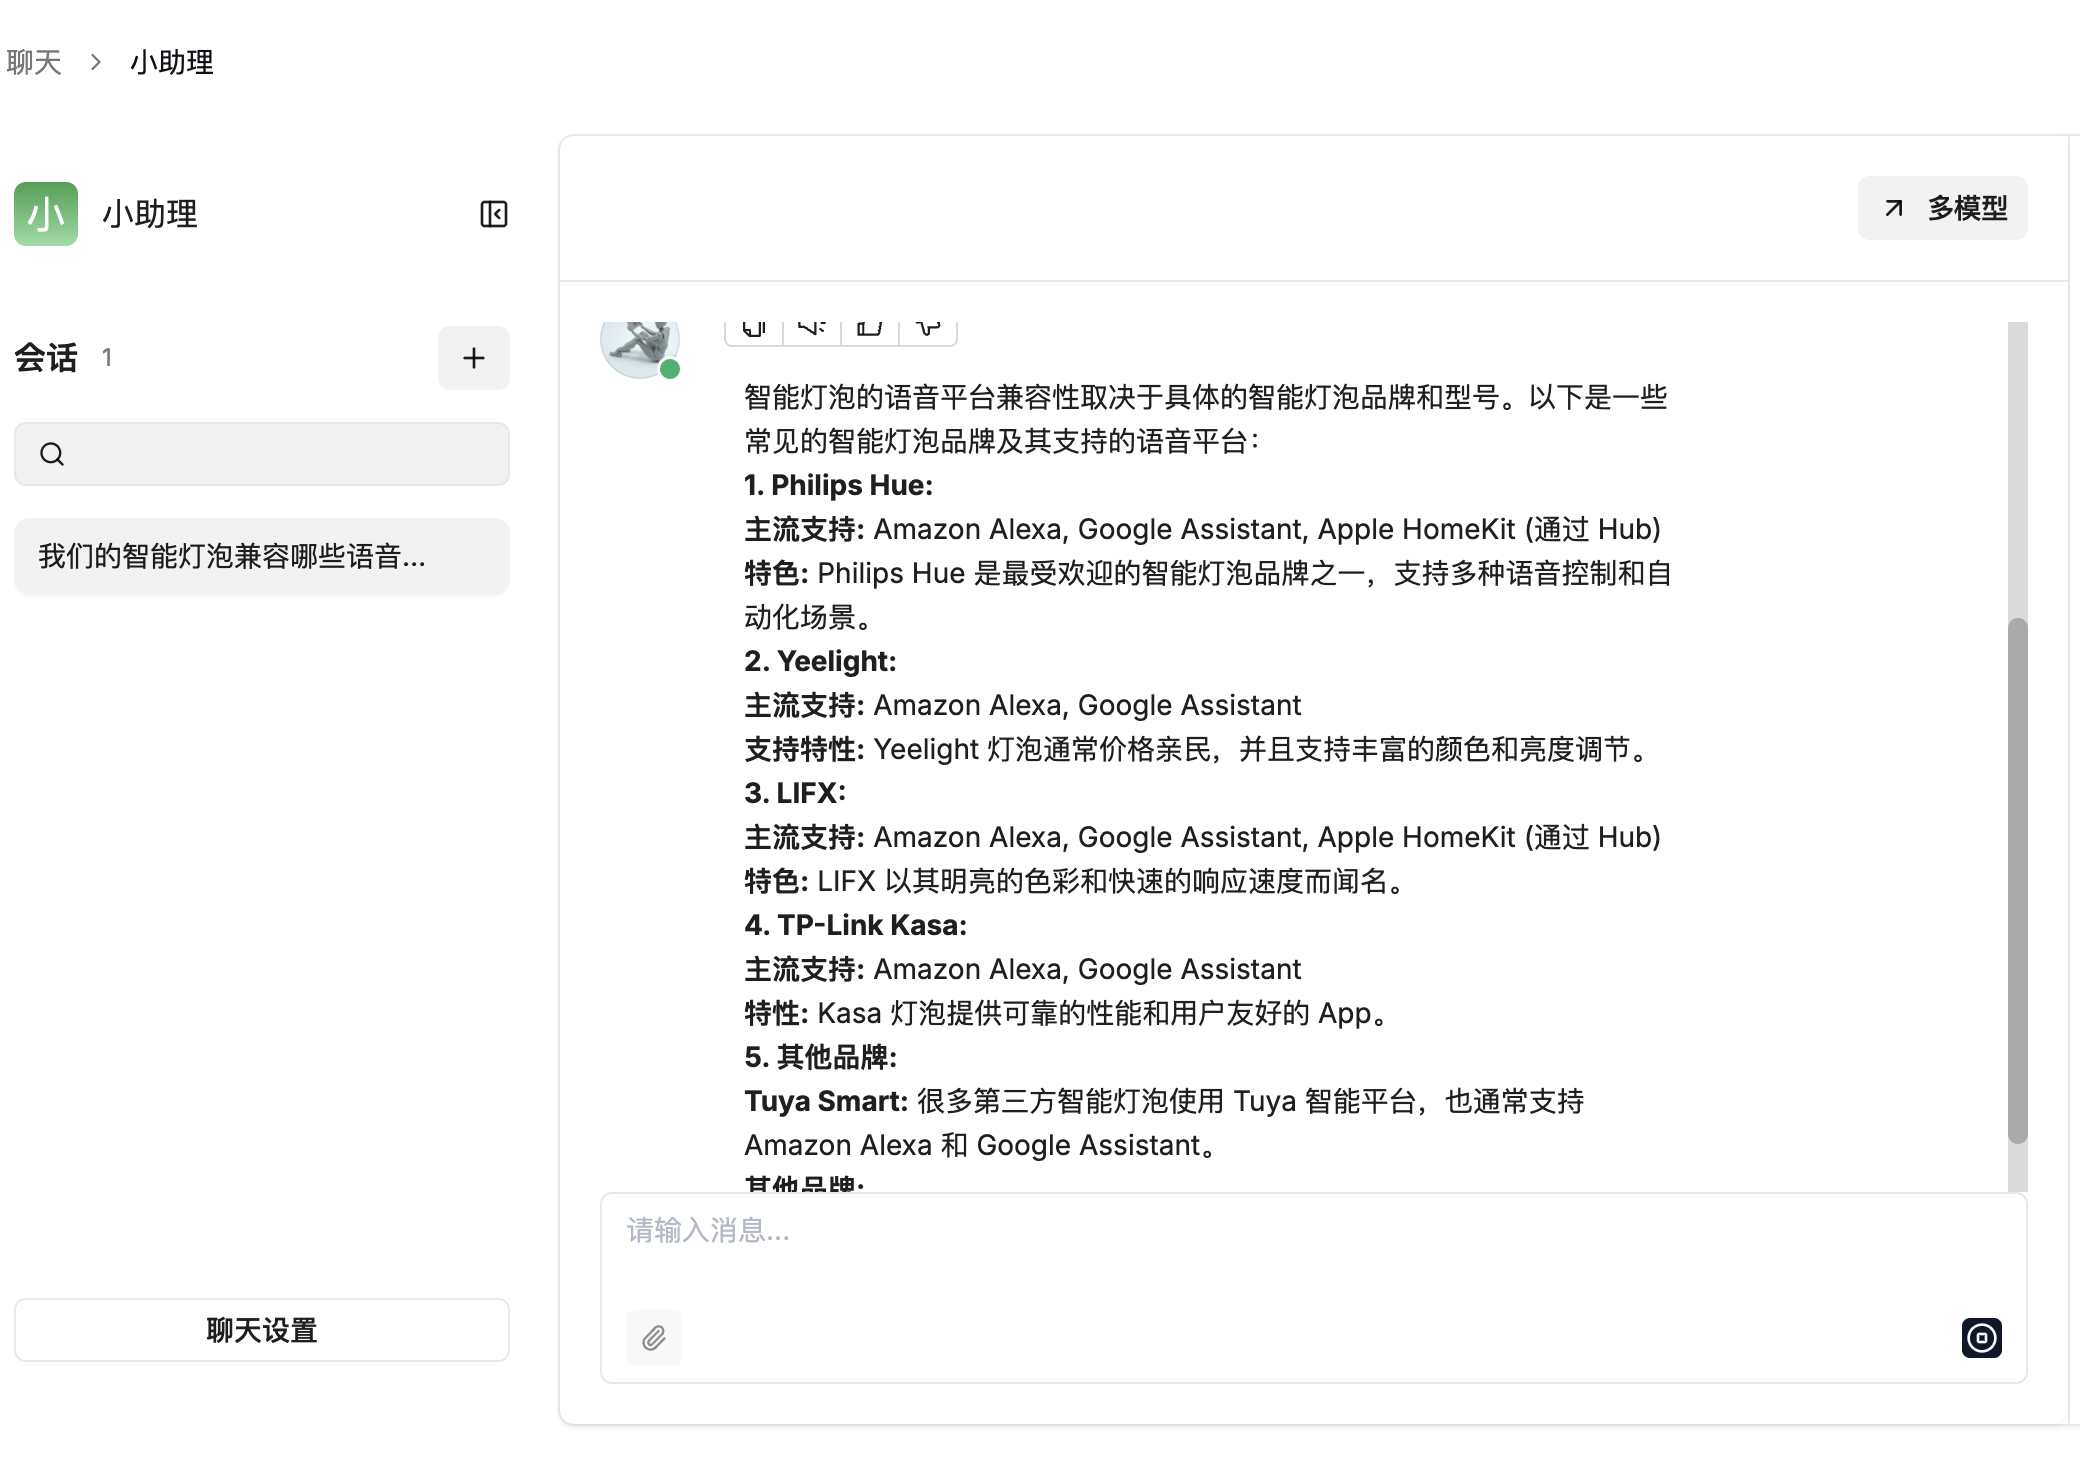Expand the breadcrumb chevron between 聊天 and 小助理
2080x1464 pixels.
(95, 62)
